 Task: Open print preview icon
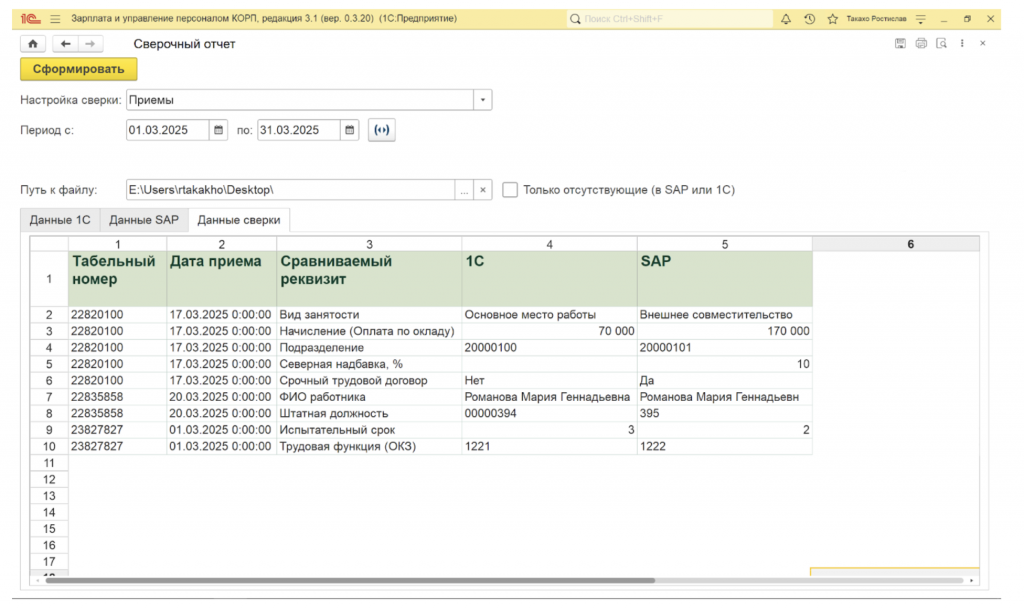(x=941, y=44)
